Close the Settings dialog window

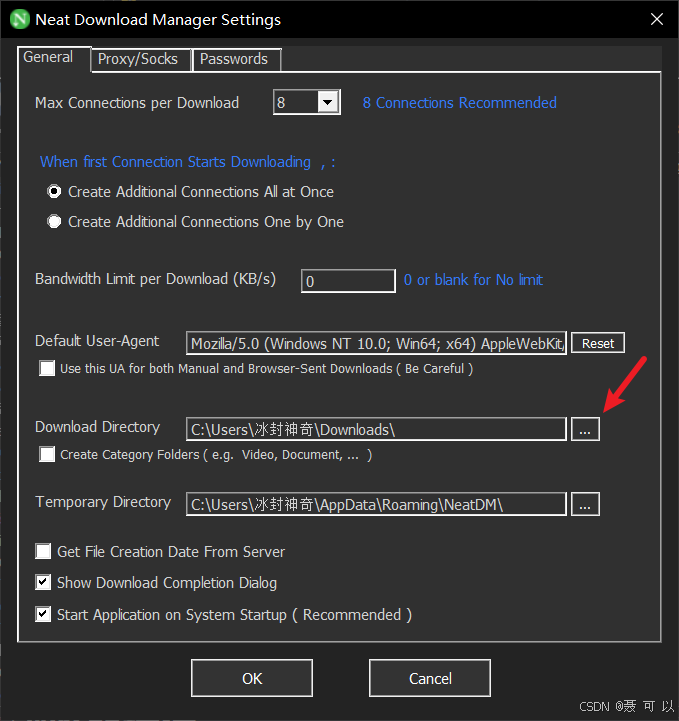[x=656, y=19]
